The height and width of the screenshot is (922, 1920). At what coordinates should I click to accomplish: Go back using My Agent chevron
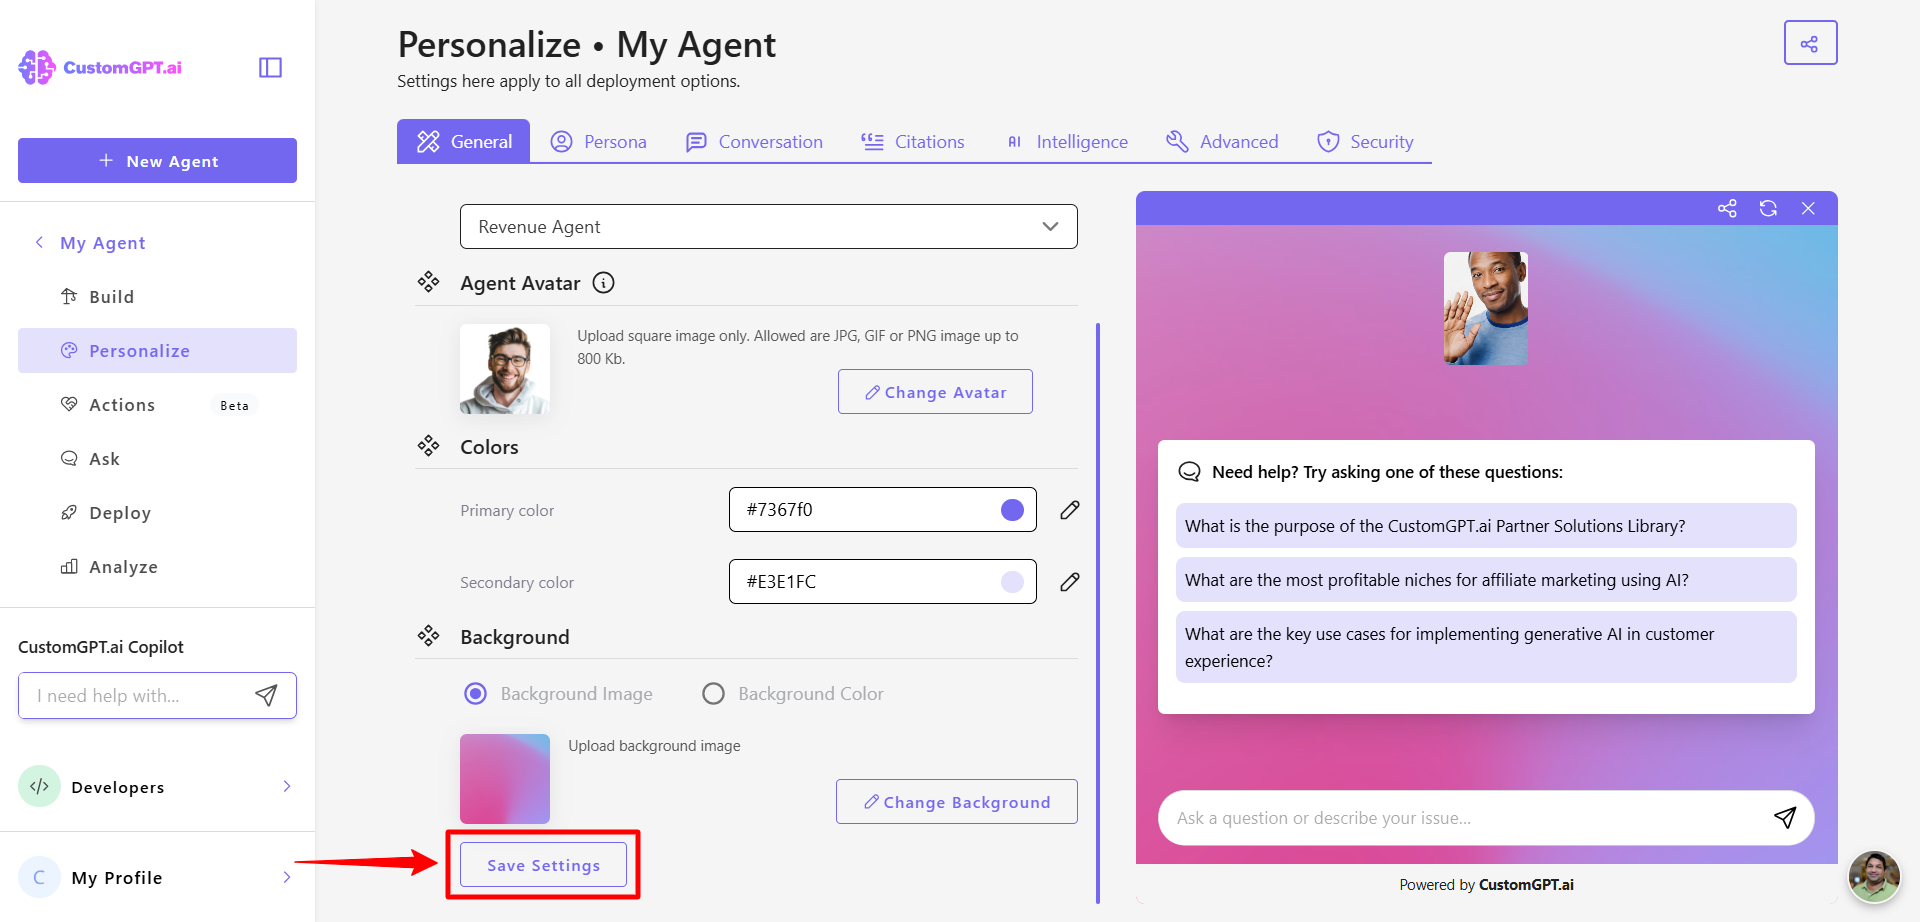(39, 242)
